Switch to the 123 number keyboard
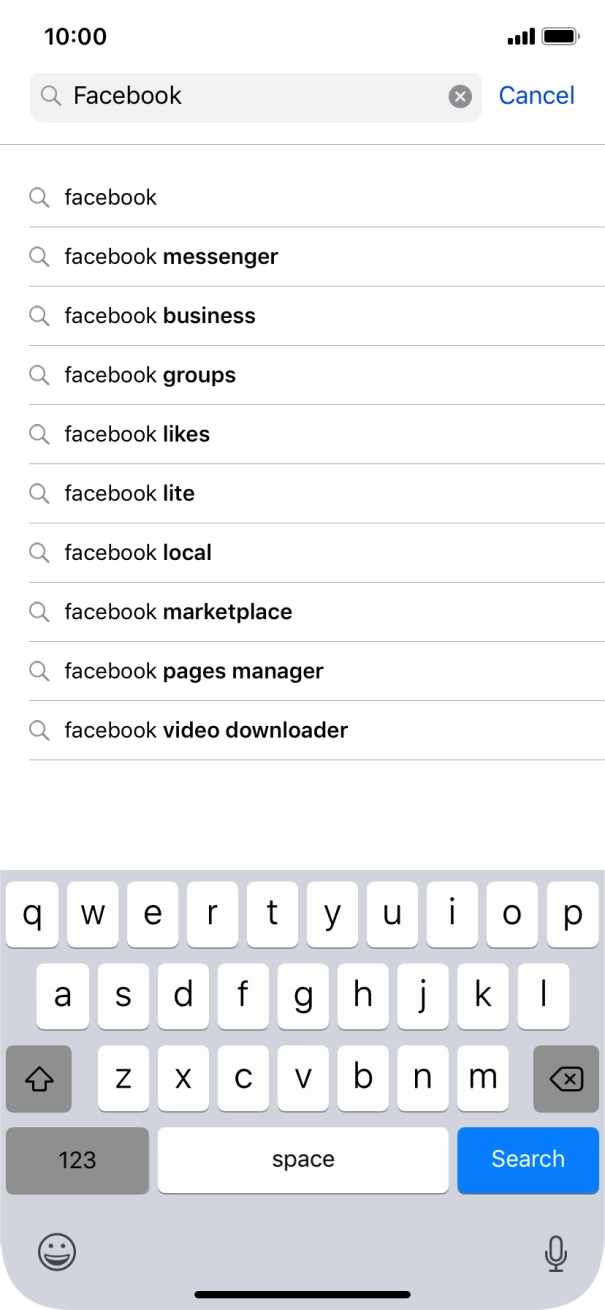 pos(77,1159)
